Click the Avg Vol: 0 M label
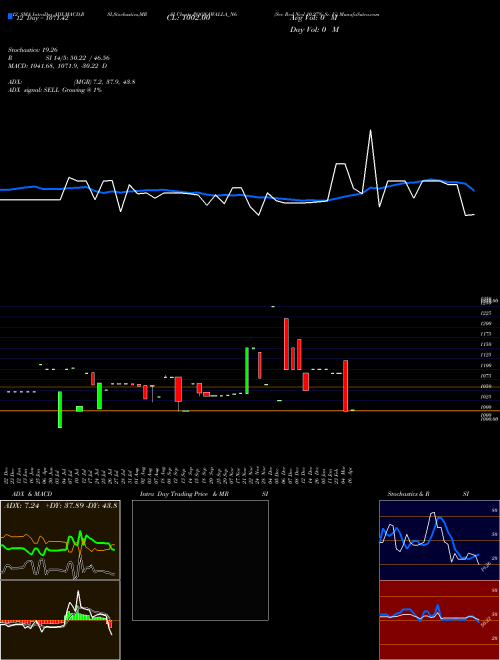The height and width of the screenshot is (660, 500). [314, 18]
